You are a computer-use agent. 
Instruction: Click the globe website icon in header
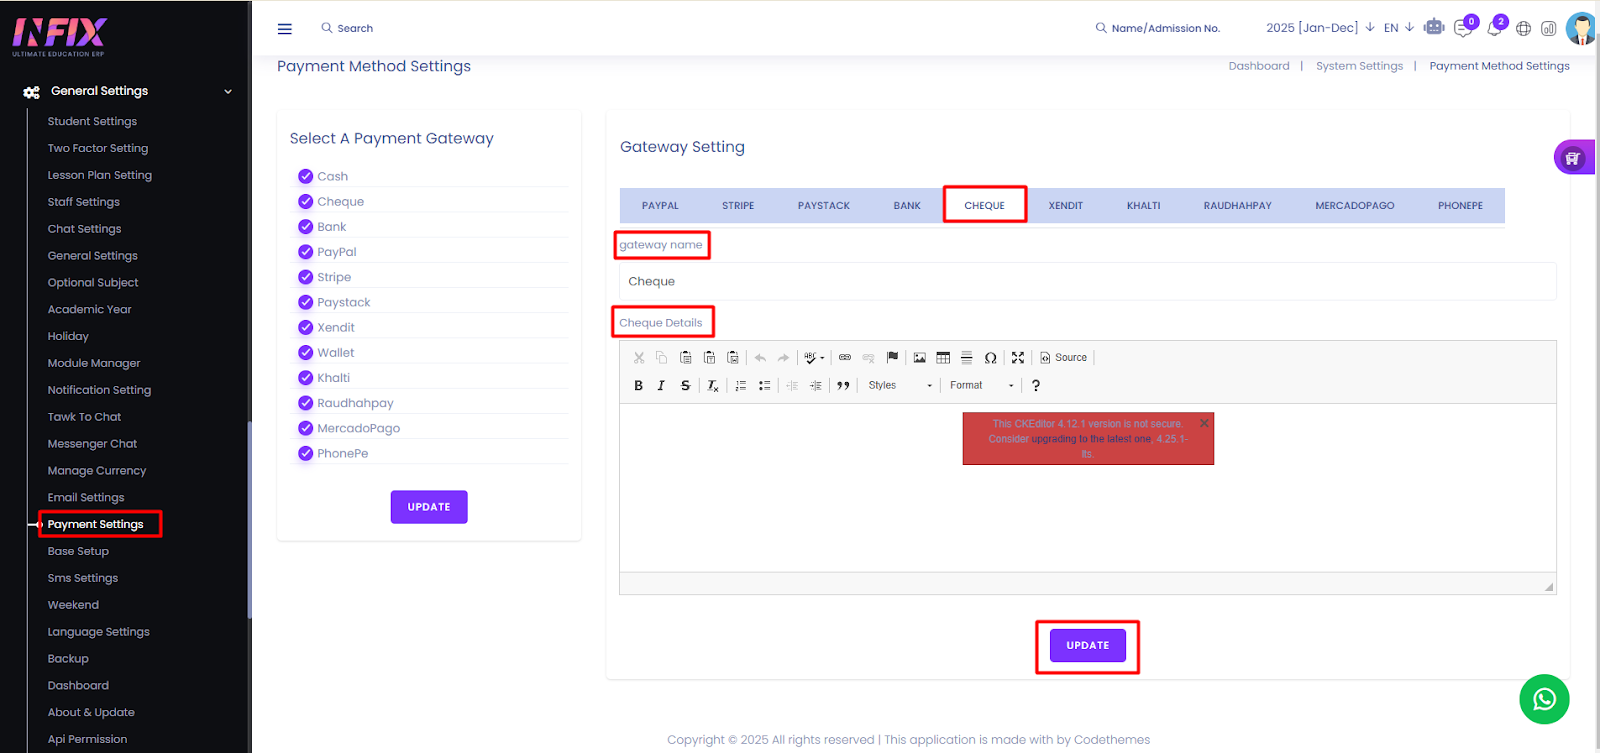(1523, 29)
